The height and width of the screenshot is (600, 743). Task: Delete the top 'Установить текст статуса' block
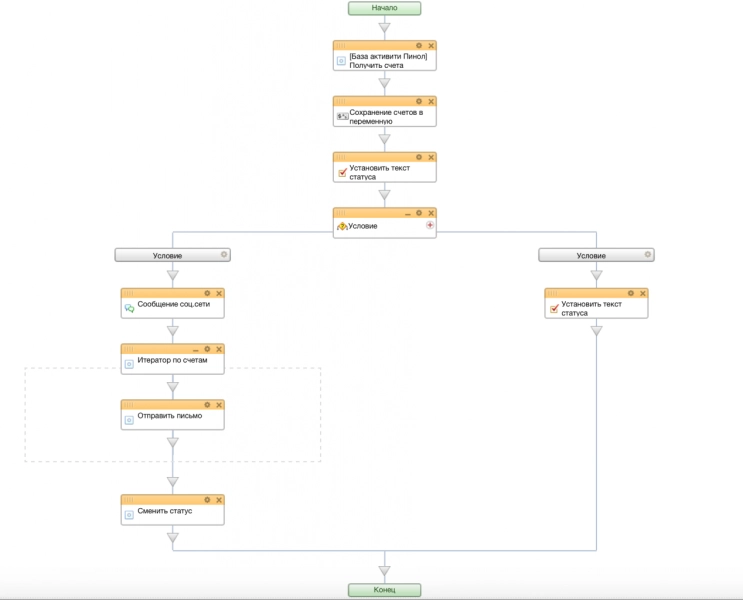click(431, 157)
